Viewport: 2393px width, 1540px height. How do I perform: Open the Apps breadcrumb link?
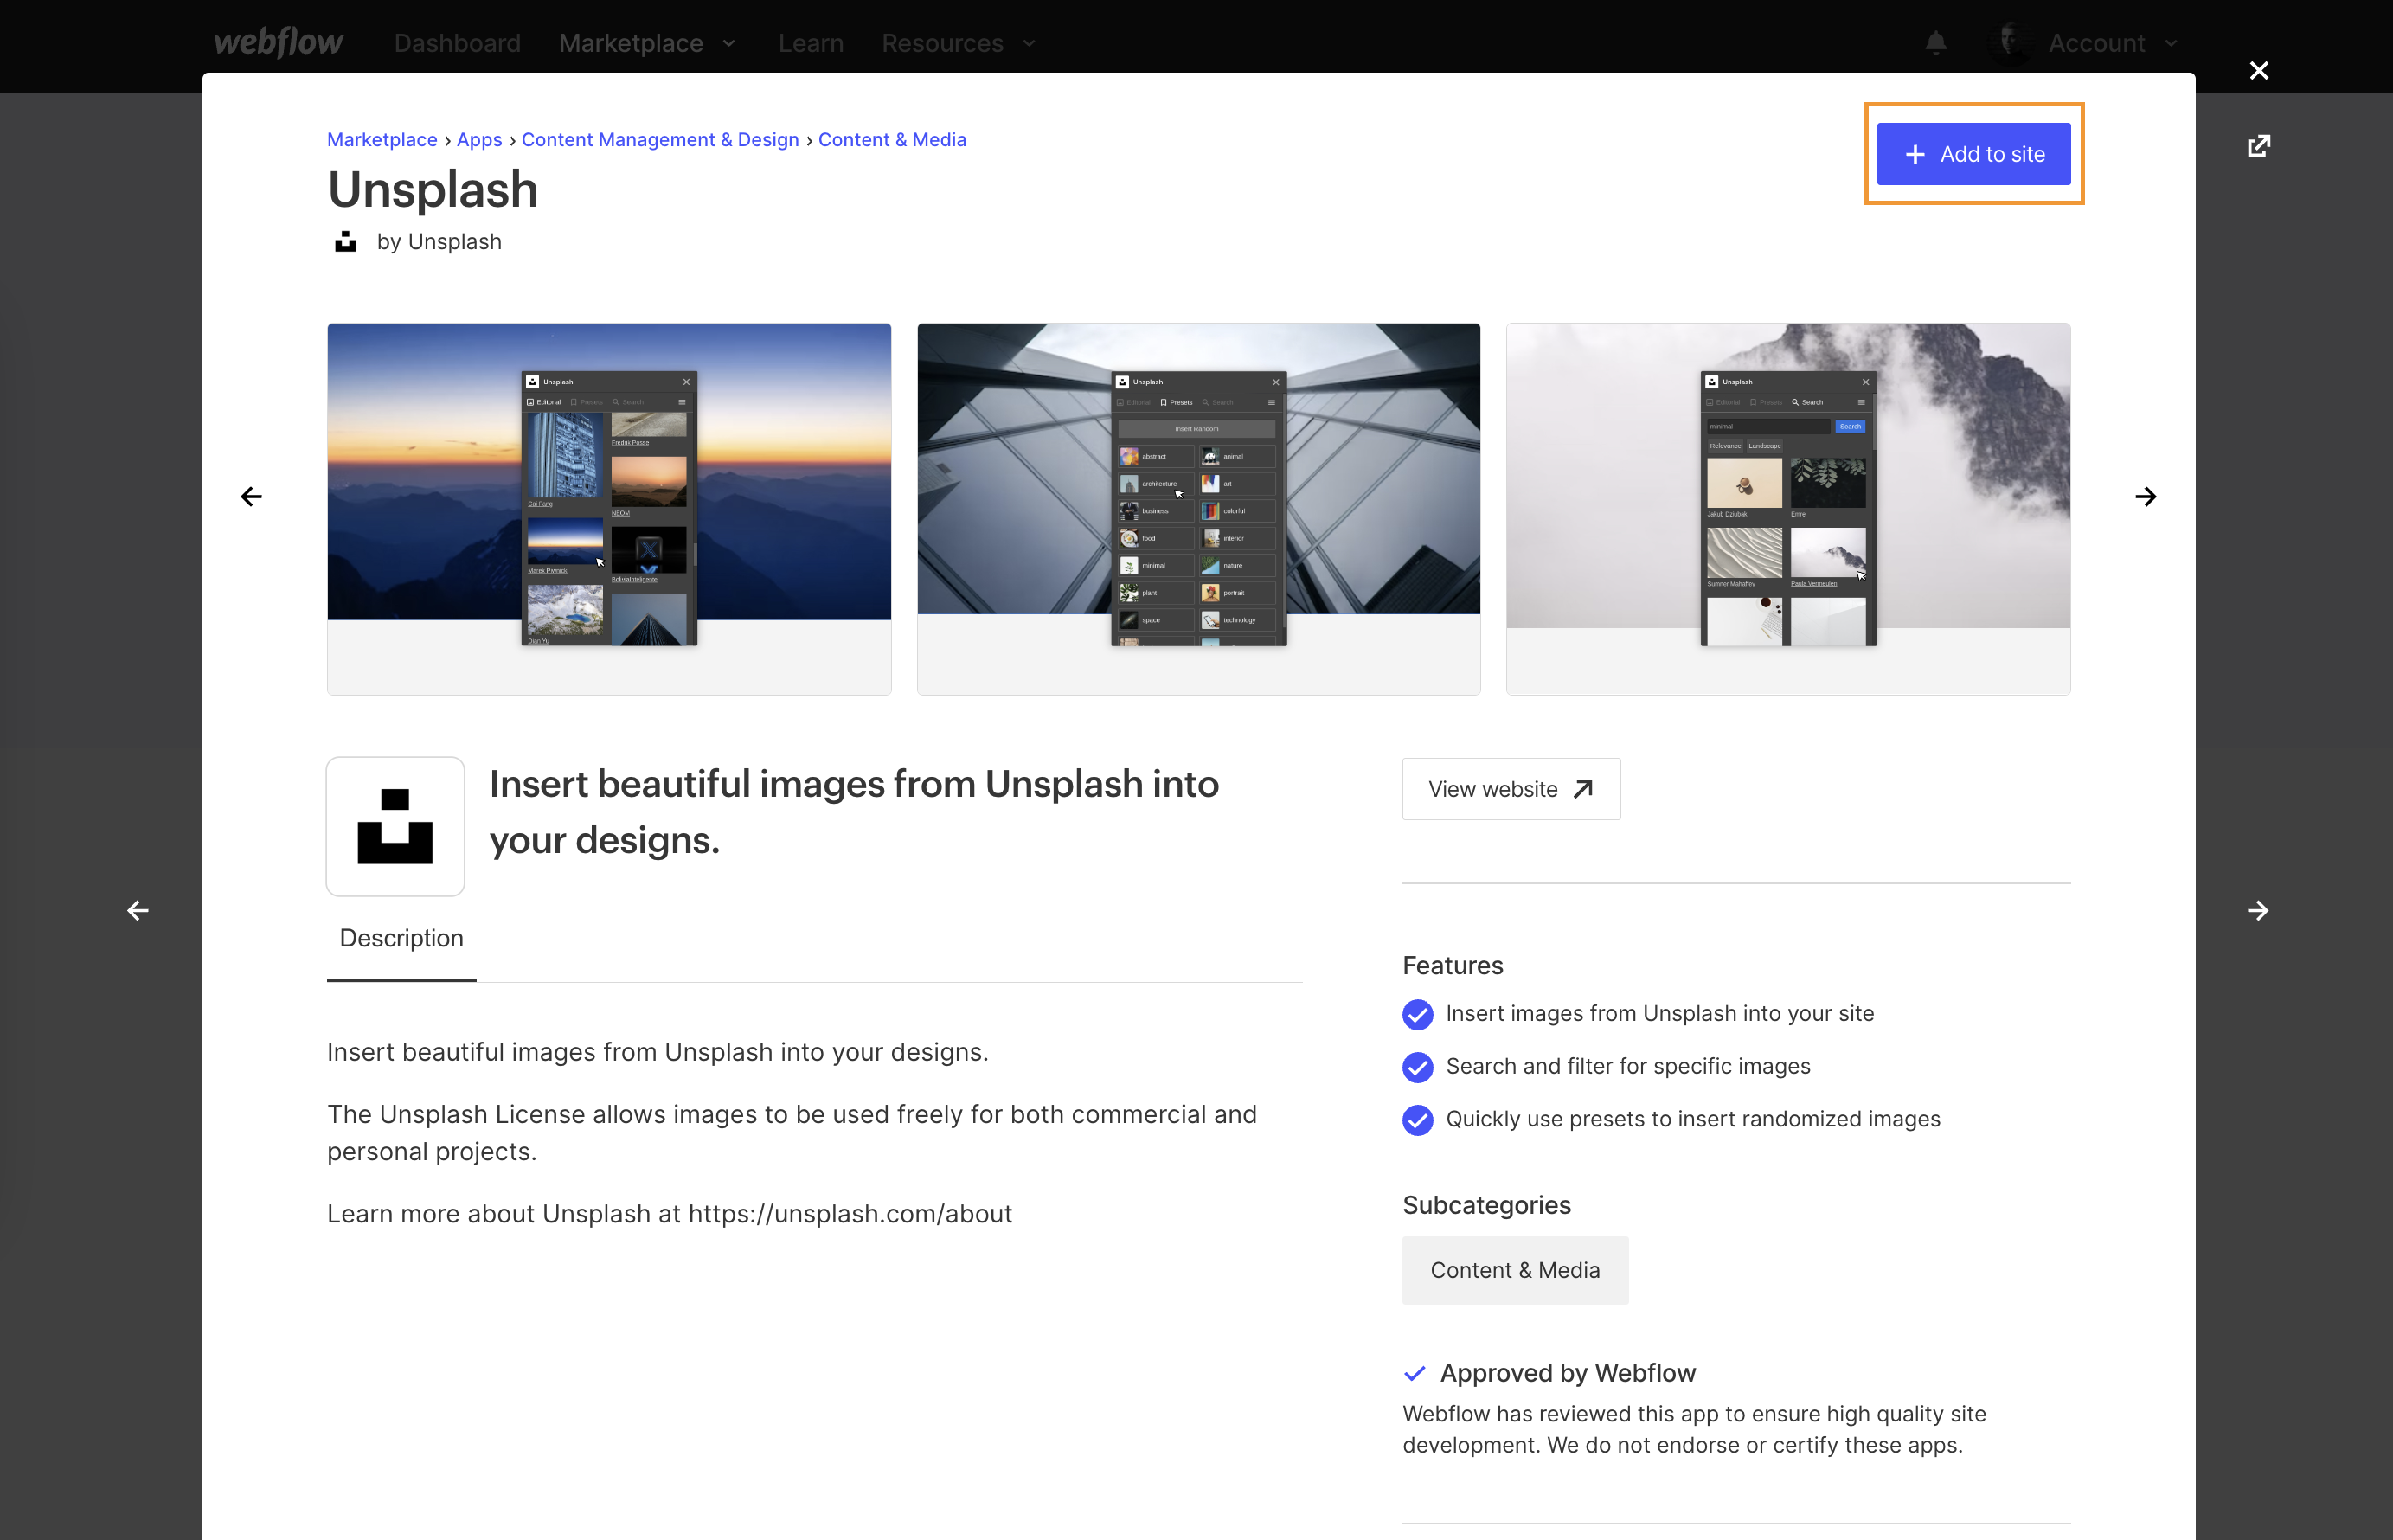pos(478,139)
